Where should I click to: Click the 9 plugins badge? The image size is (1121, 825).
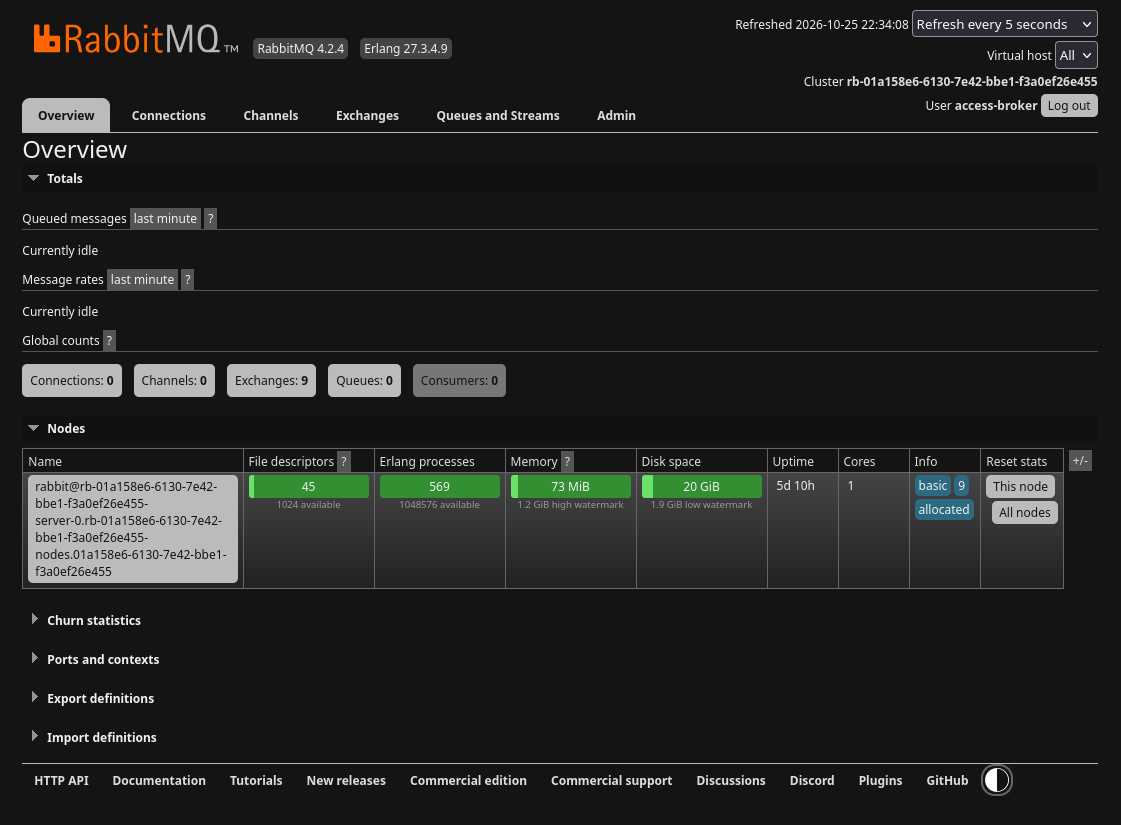point(962,485)
